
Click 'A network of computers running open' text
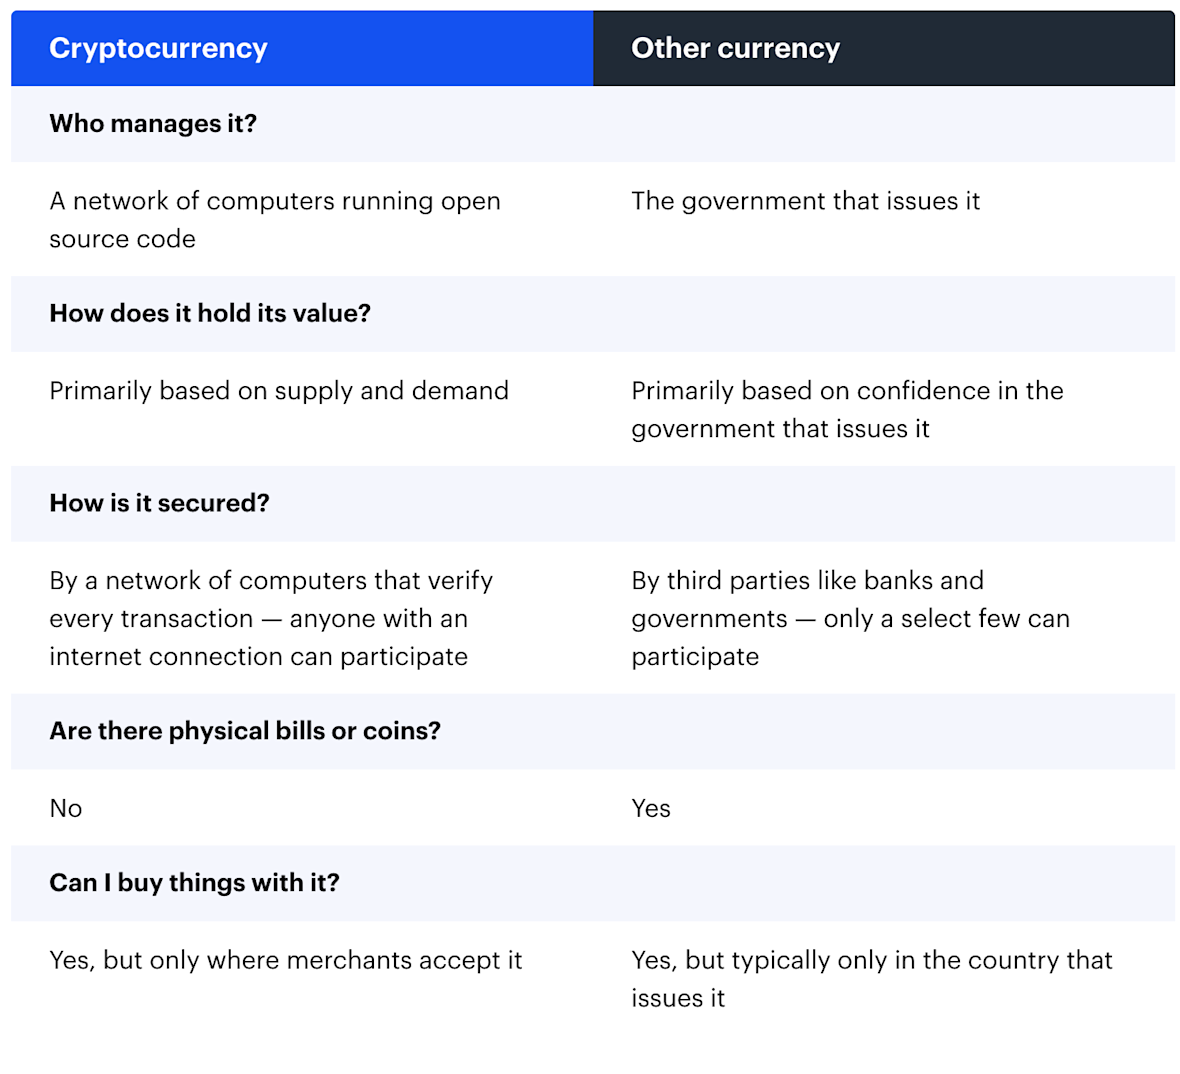tap(275, 201)
